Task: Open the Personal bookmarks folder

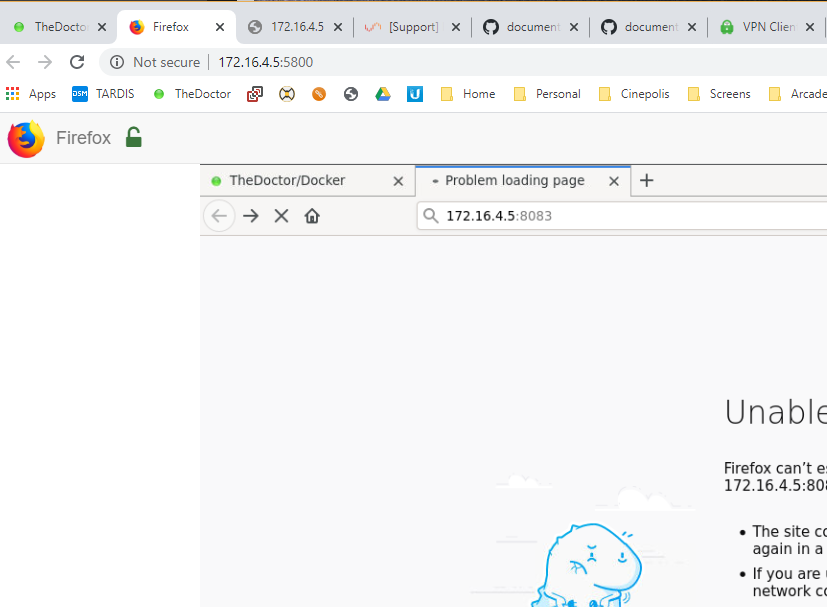Action: 547,94
